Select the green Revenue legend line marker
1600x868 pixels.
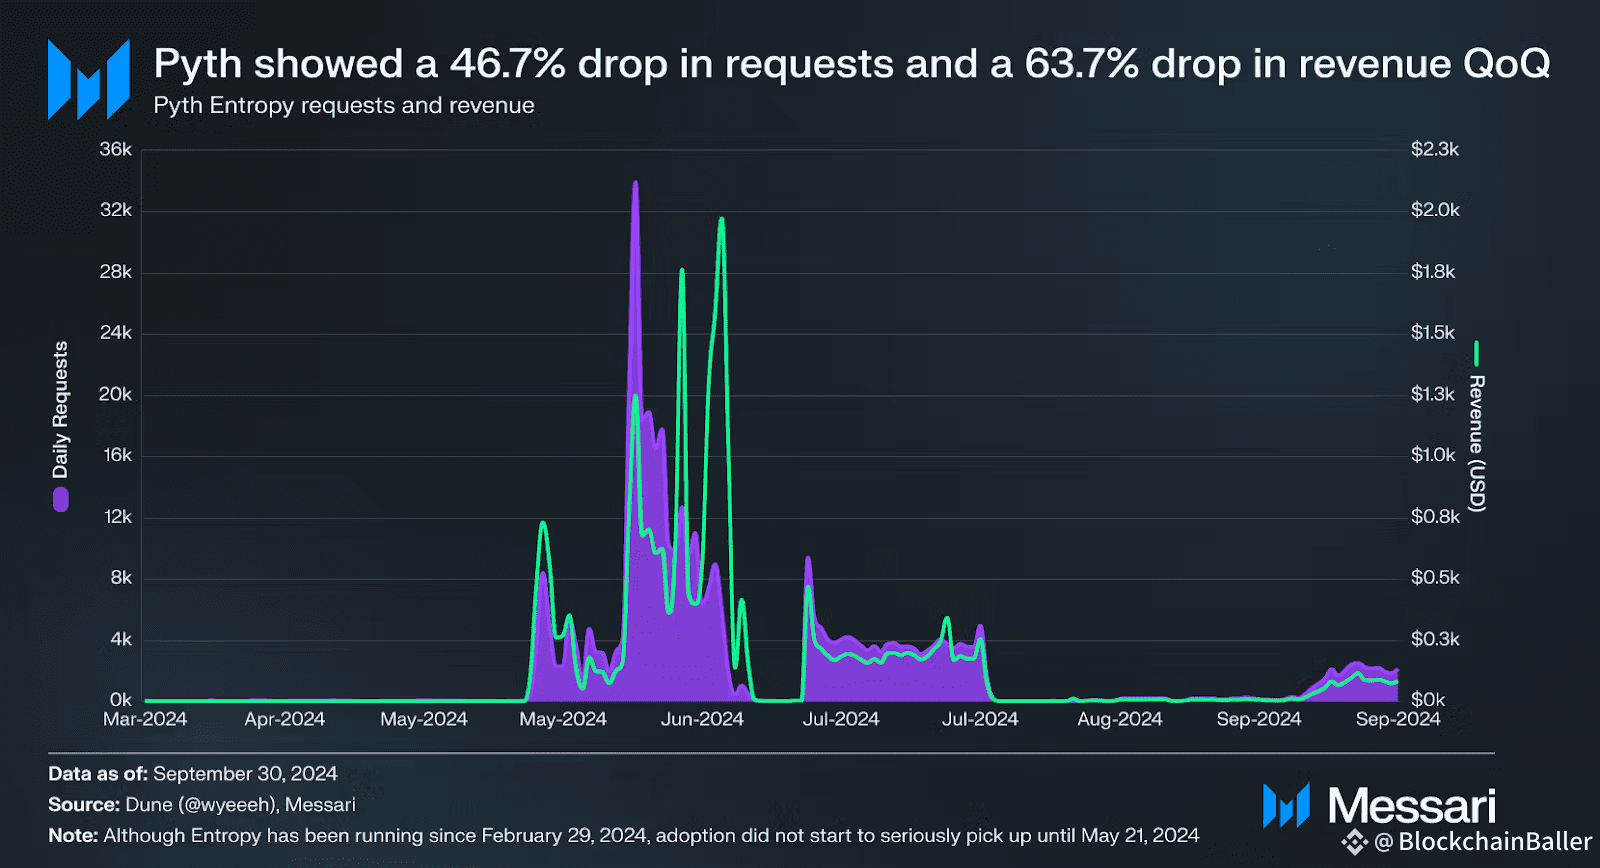[x=1476, y=354]
